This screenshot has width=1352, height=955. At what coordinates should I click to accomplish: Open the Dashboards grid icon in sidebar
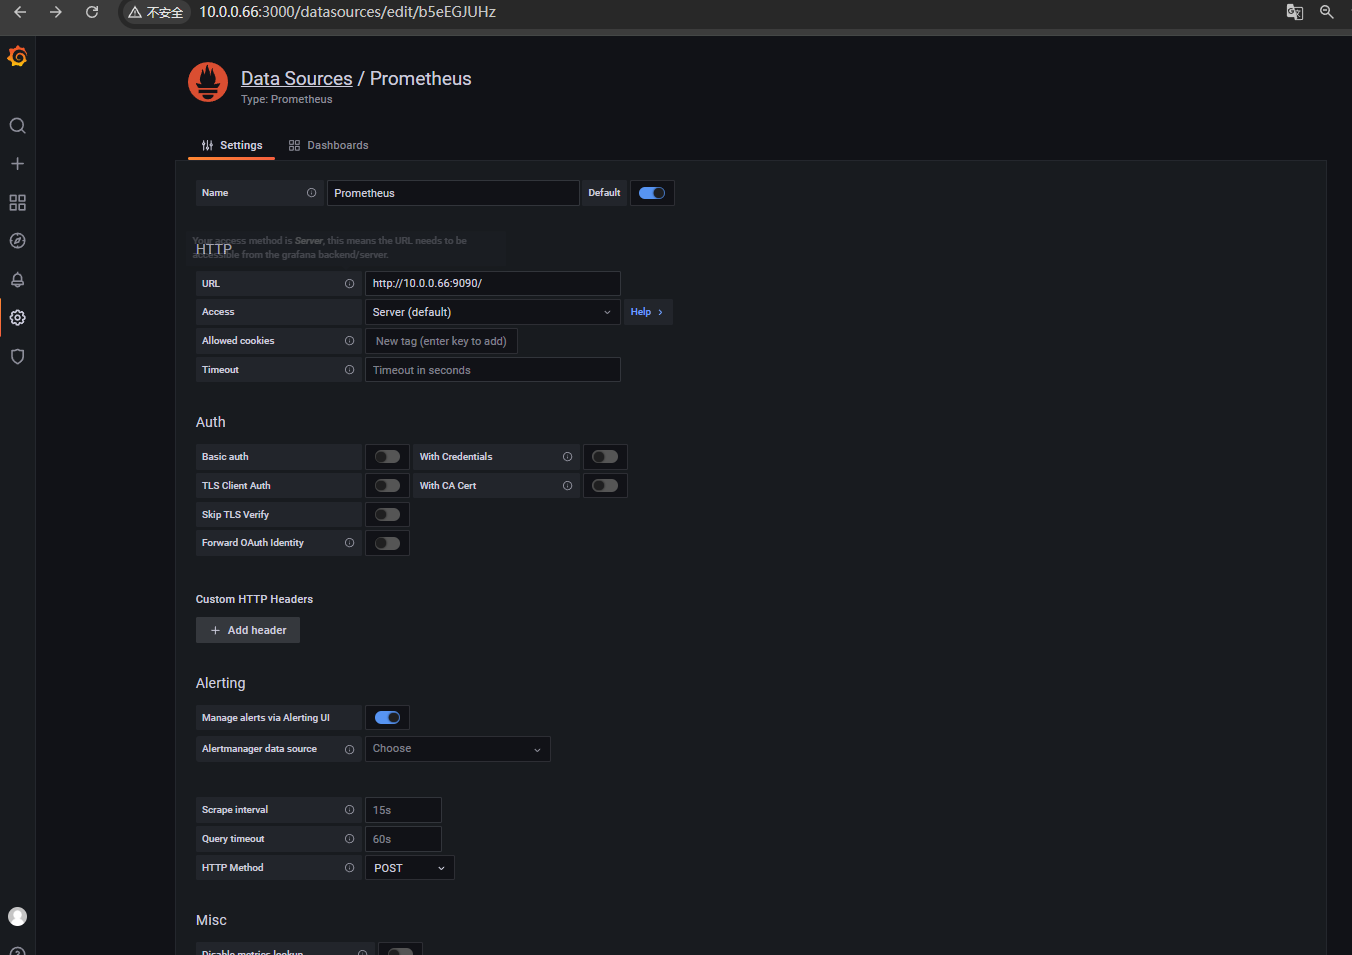point(17,203)
